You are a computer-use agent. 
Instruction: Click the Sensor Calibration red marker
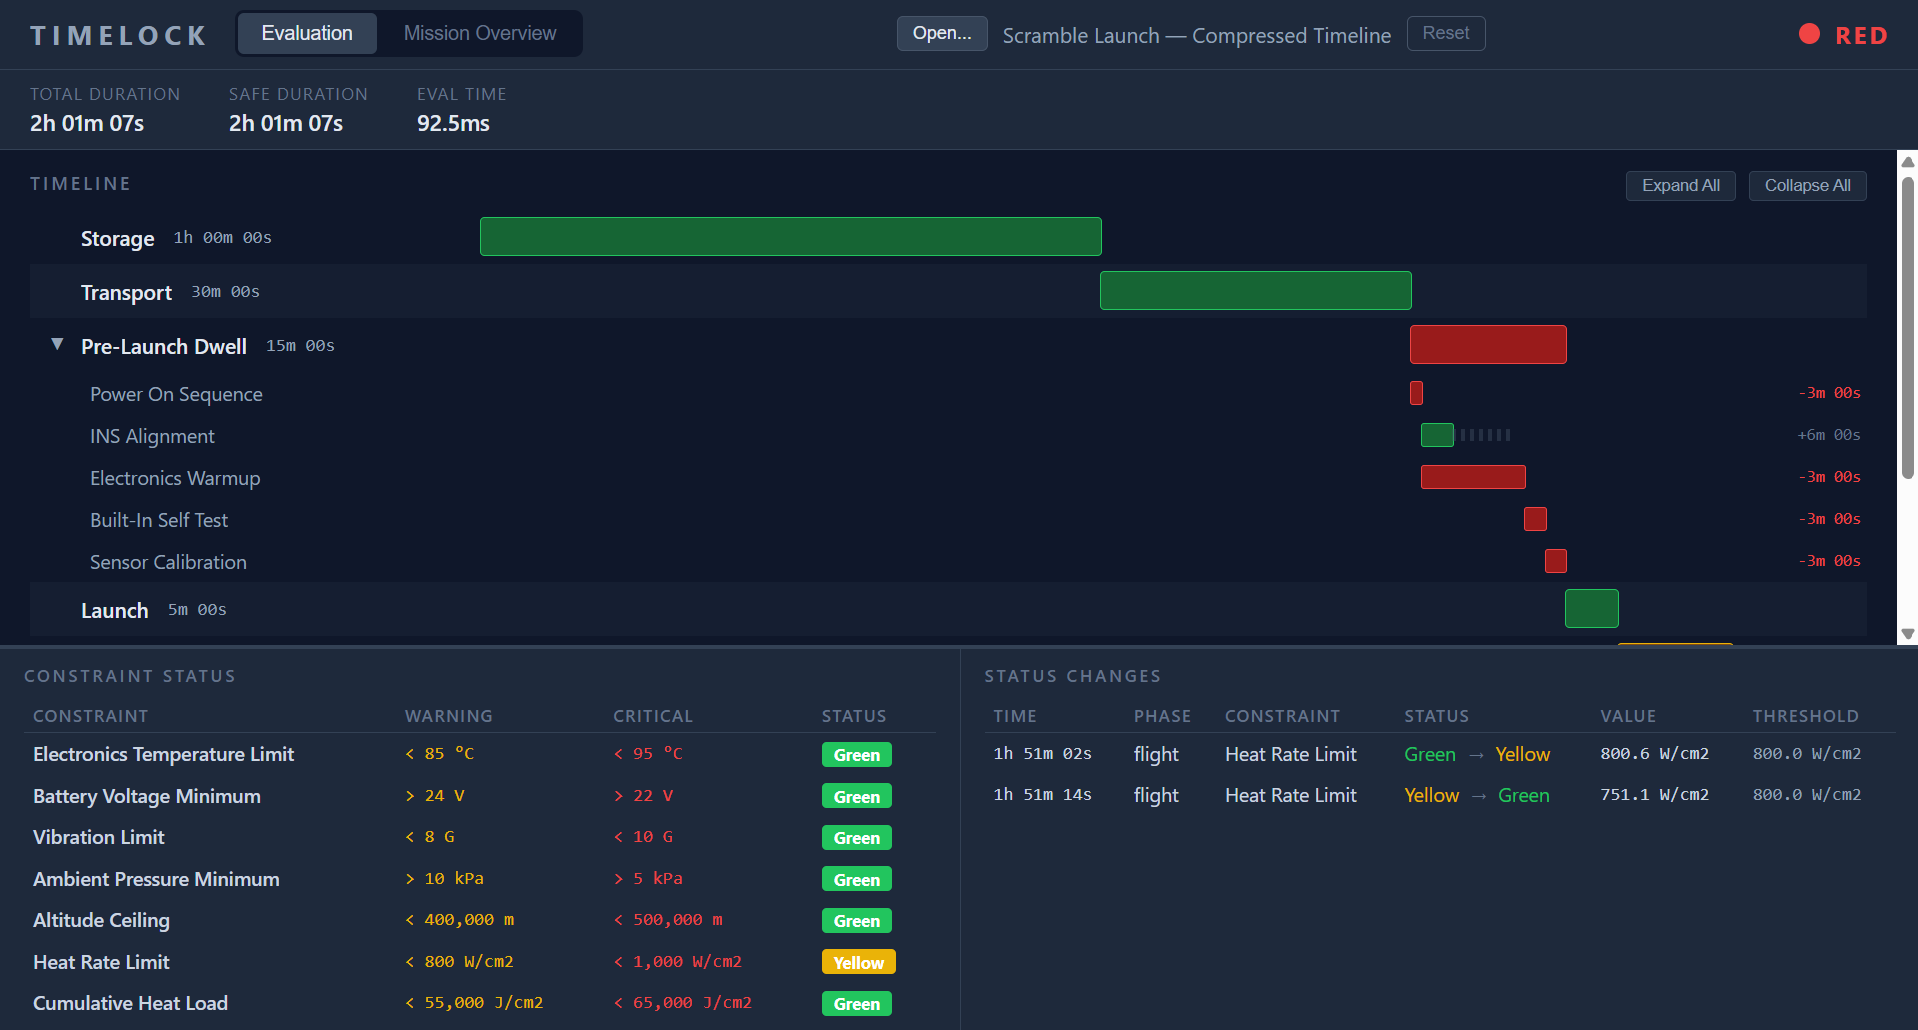click(1556, 561)
